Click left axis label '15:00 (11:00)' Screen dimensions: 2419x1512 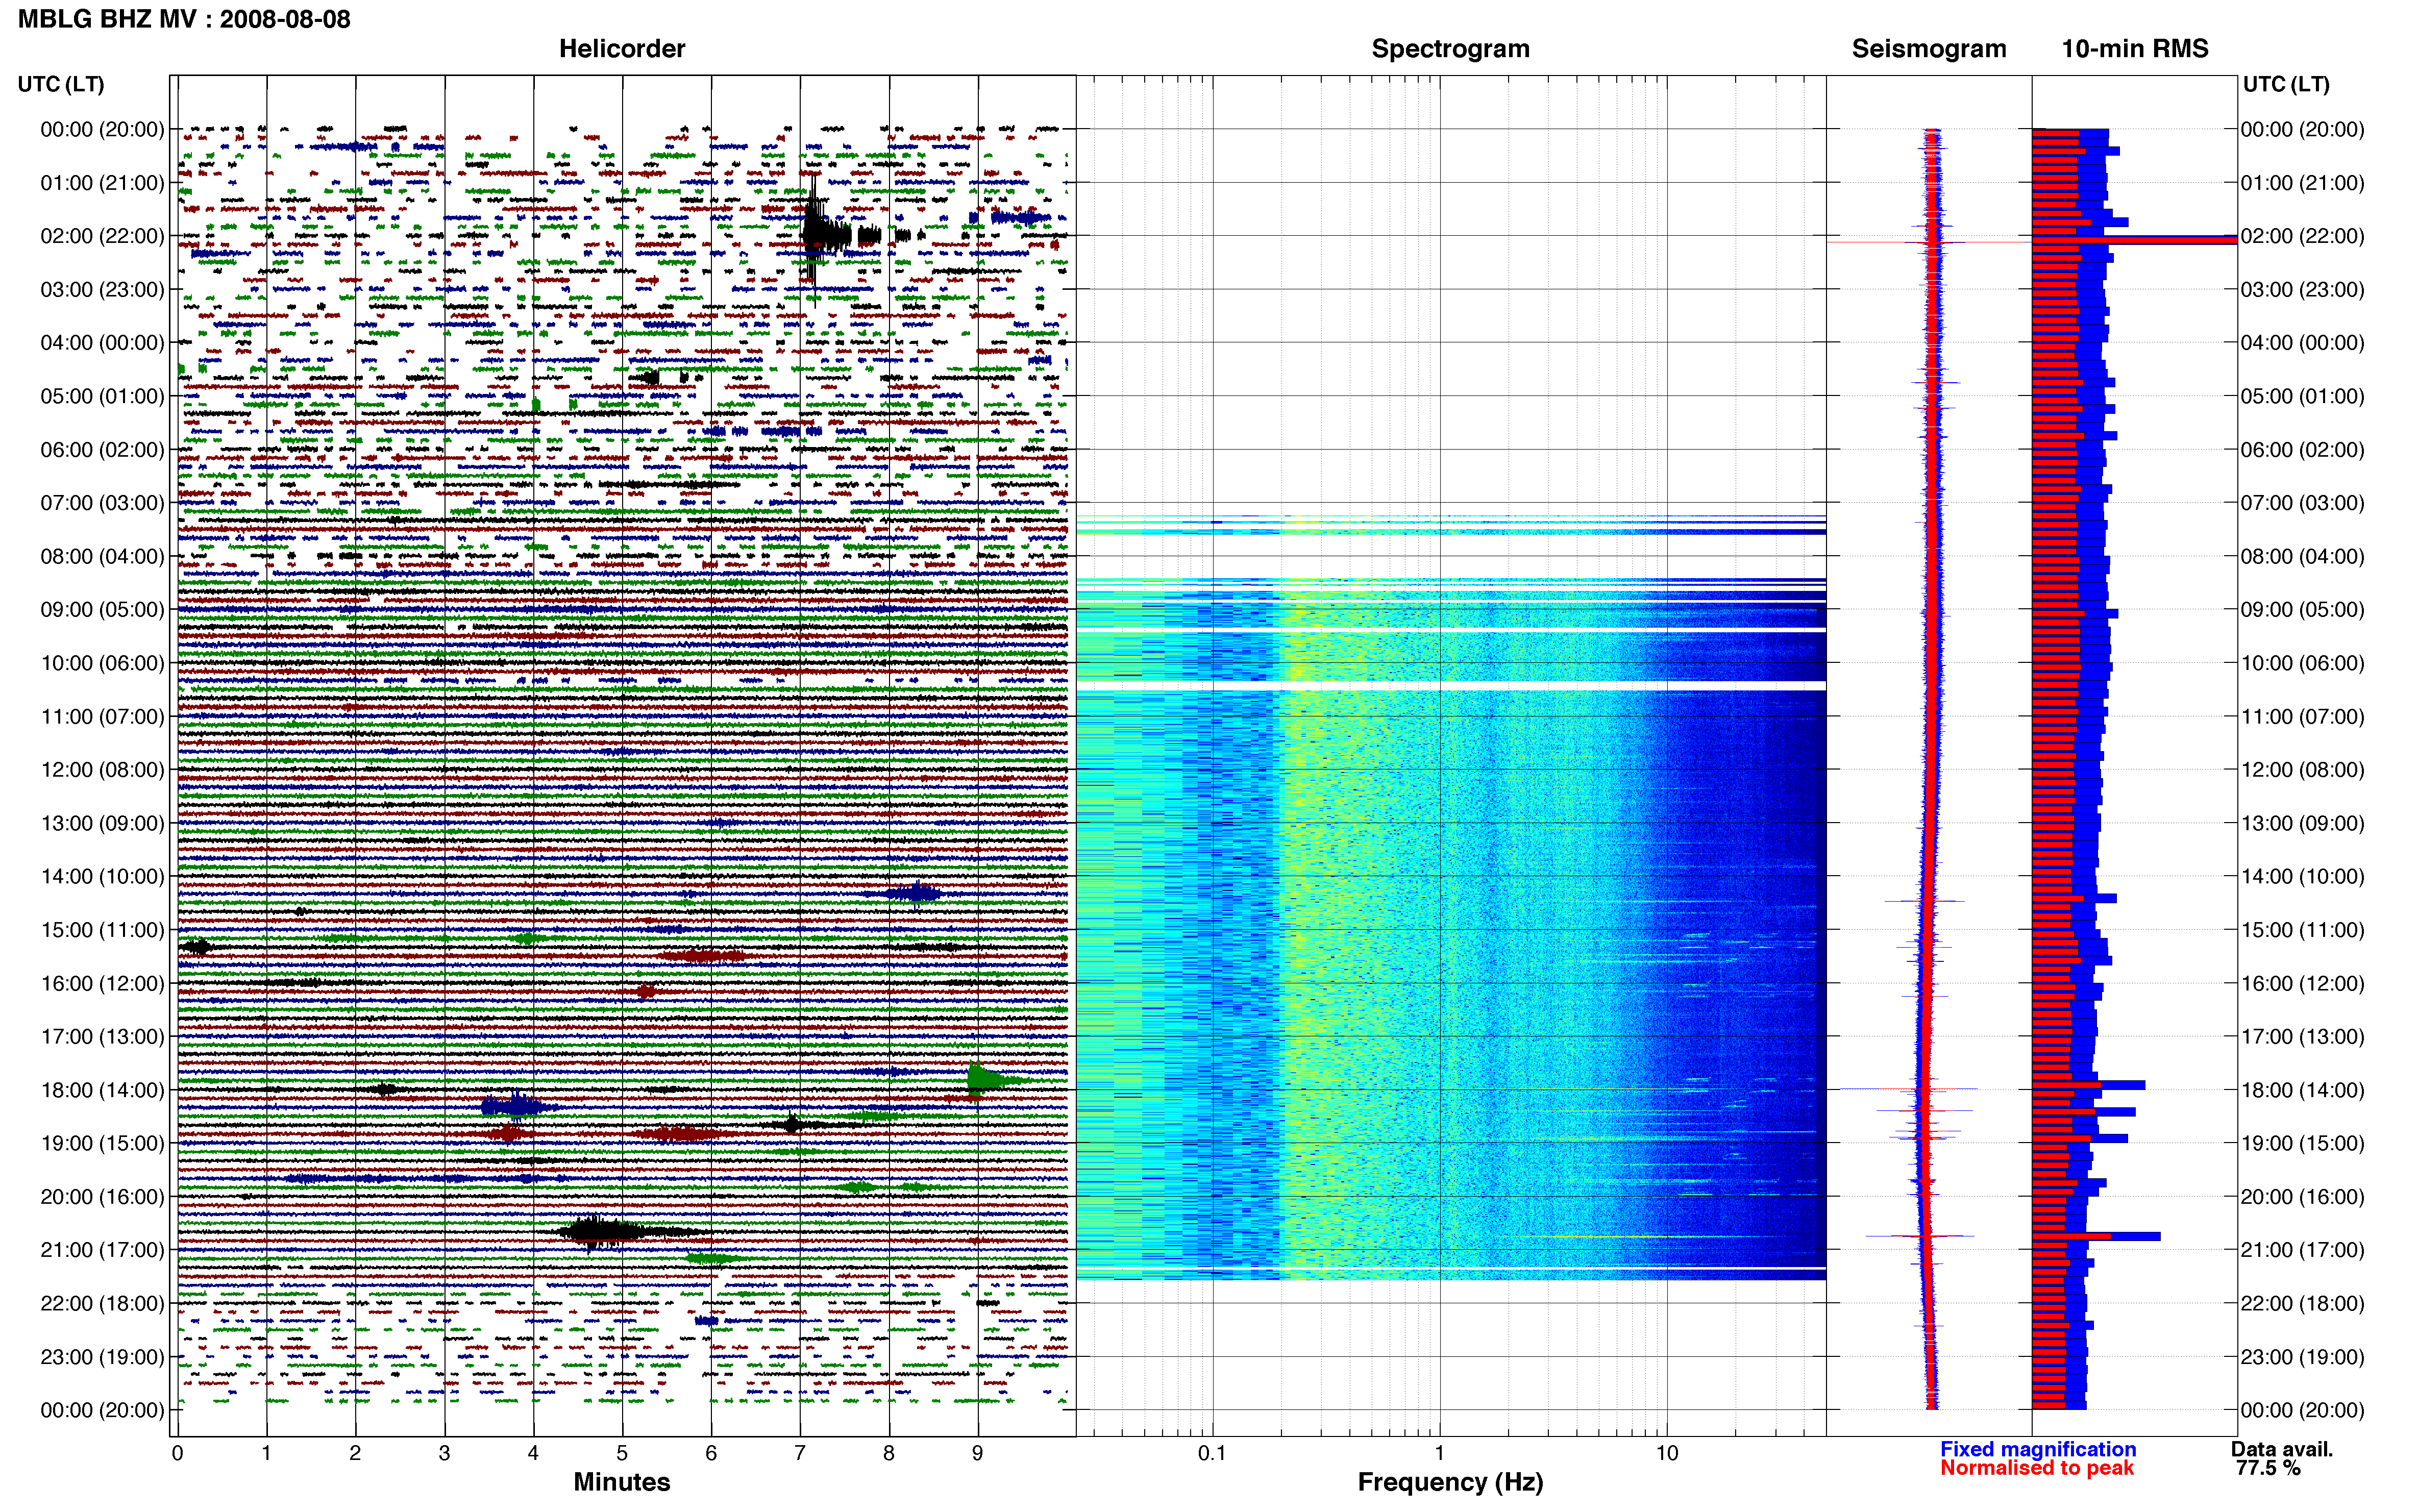point(102,930)
